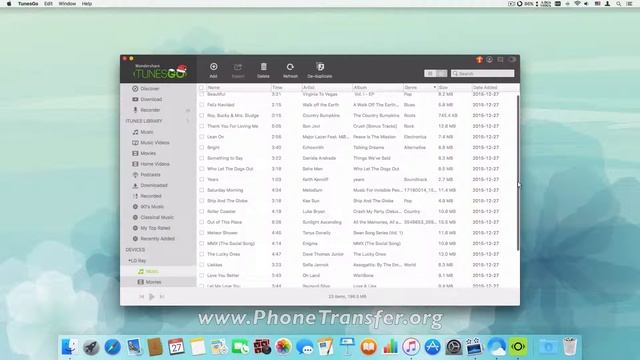The height and width of the screenshot is (360, 640).
Task: Open the Apple menu
Action: pos(9,4)
